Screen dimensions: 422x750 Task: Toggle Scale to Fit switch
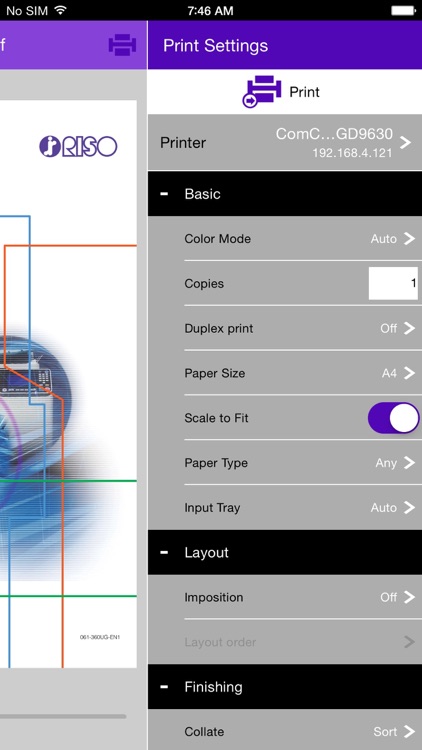point(394,418)
